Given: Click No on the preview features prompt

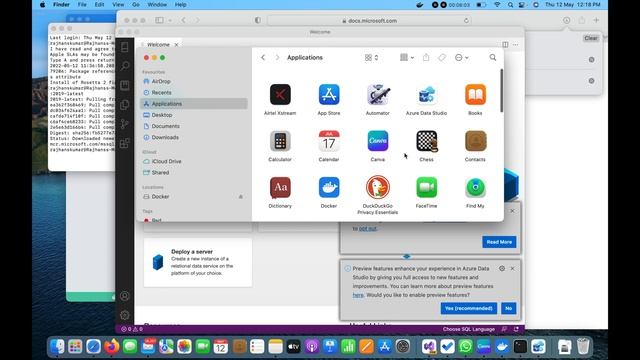Looking at the screenshot, I should tap(509, 308).
